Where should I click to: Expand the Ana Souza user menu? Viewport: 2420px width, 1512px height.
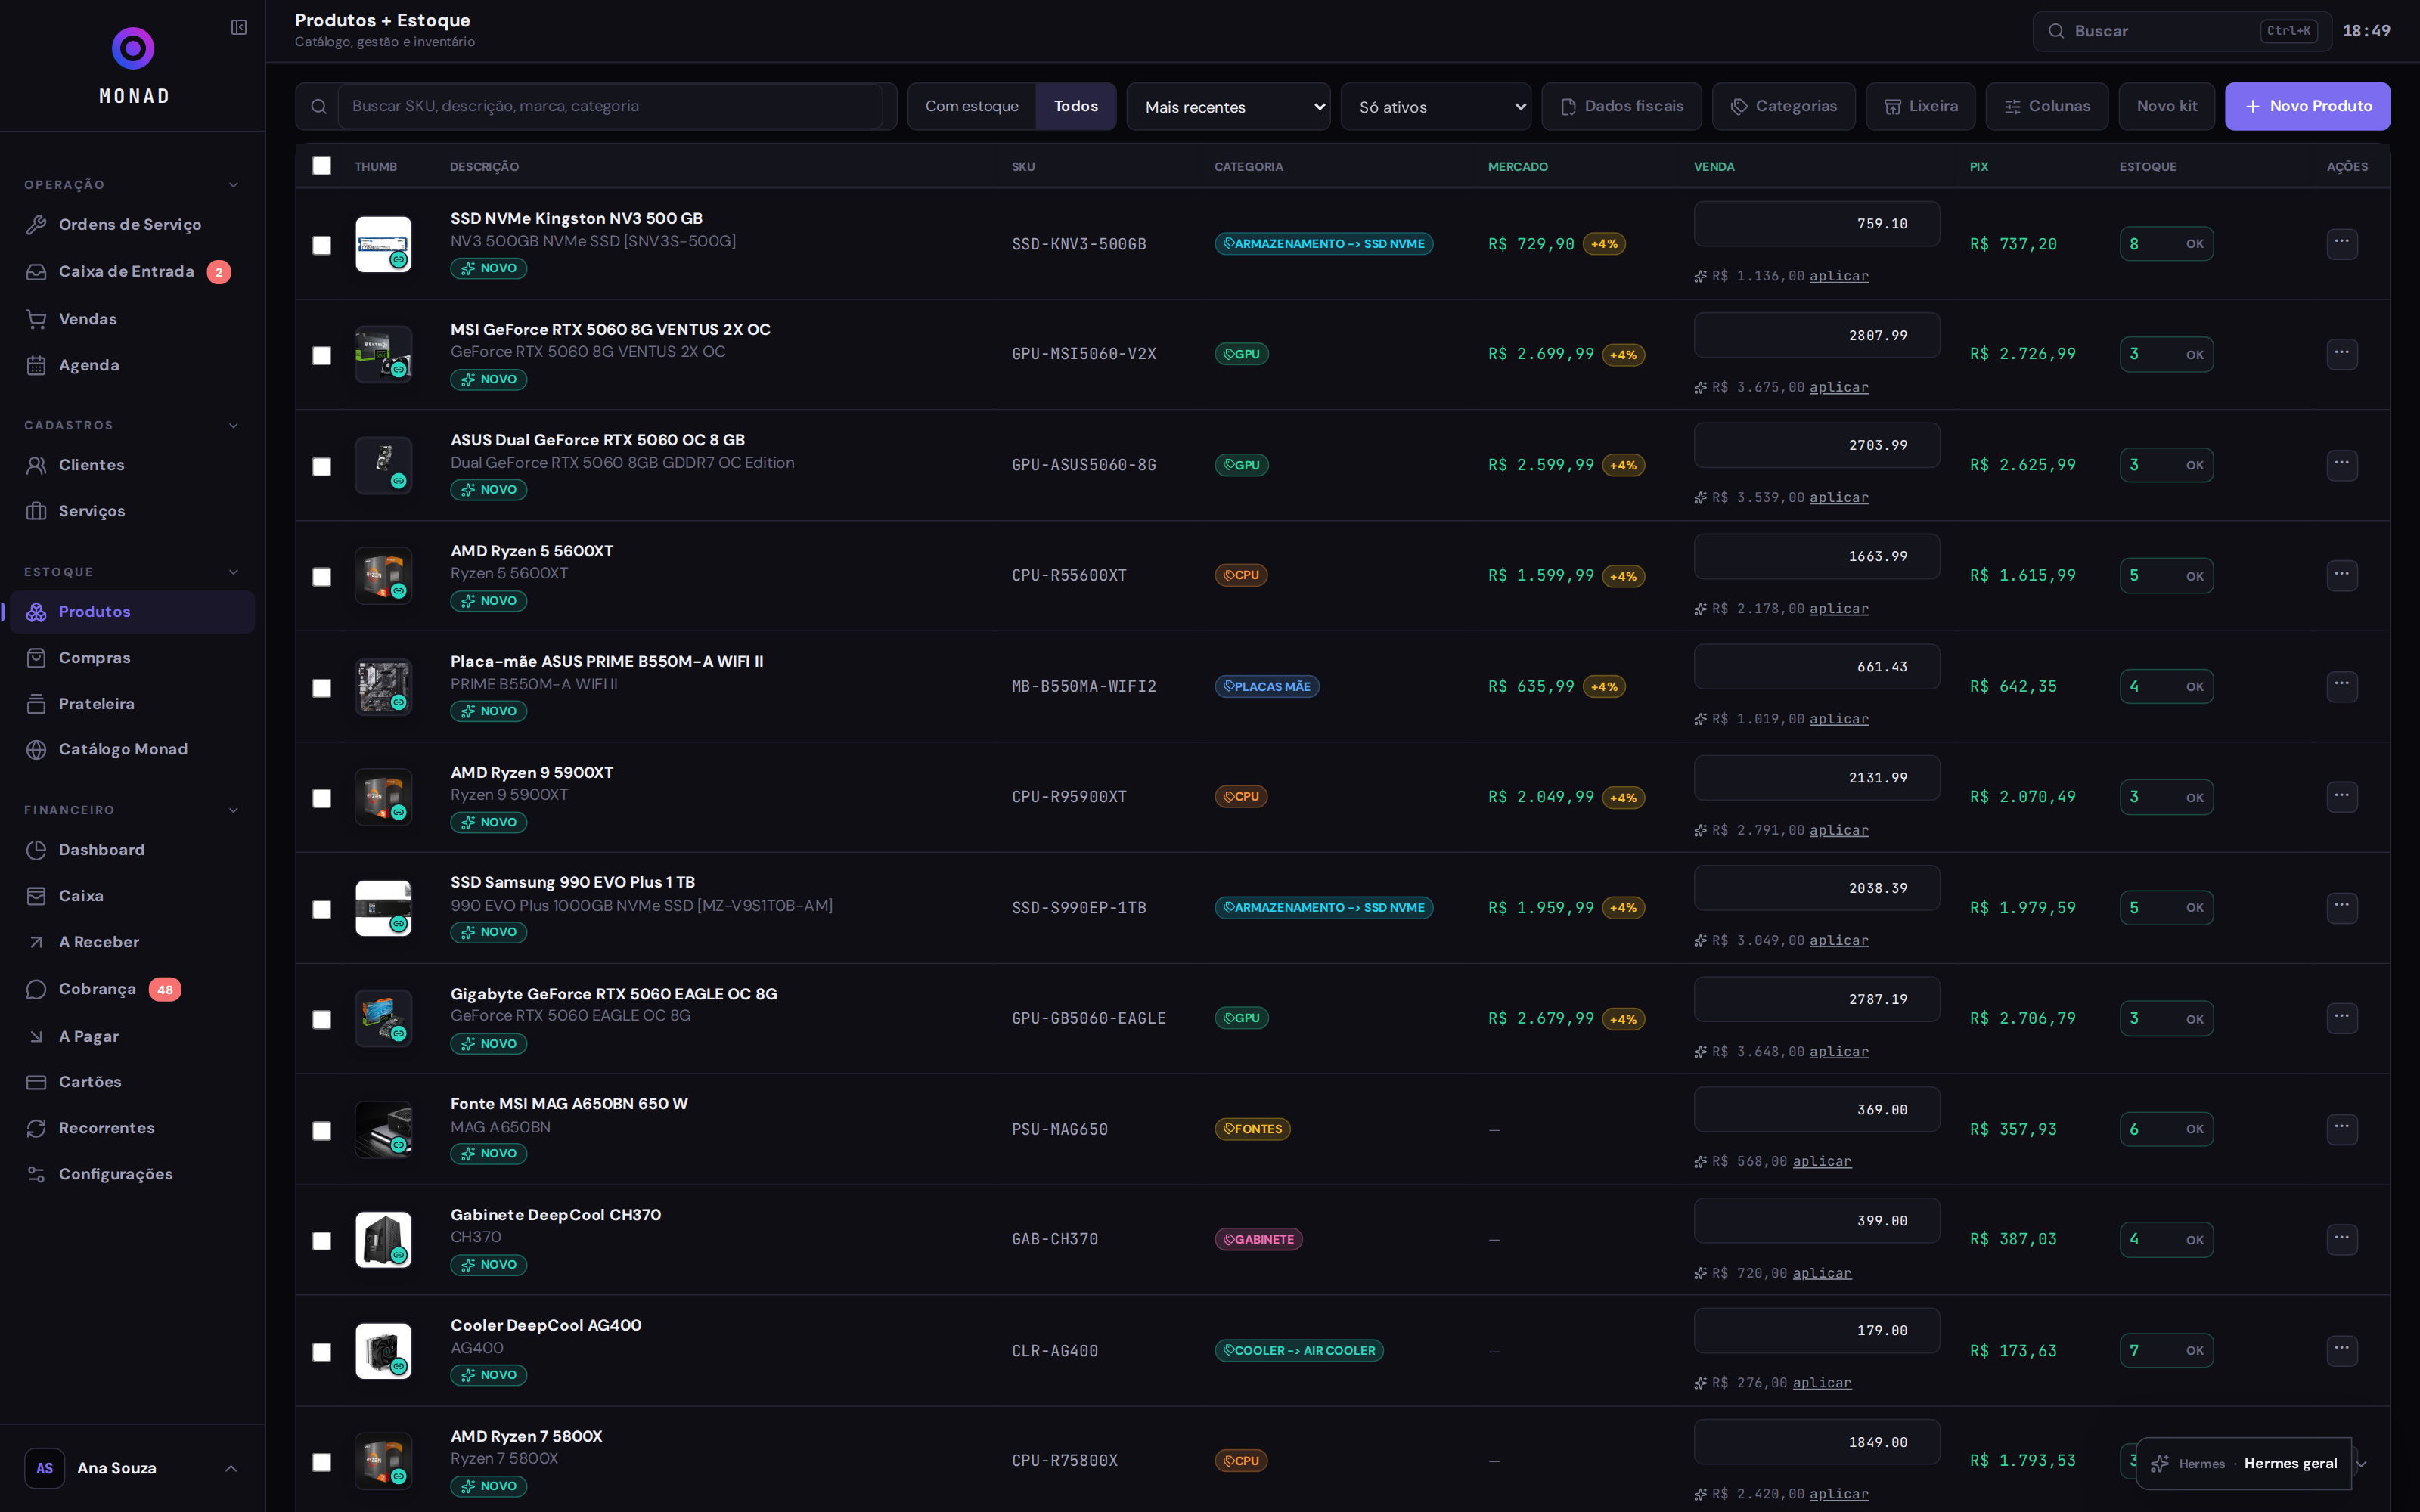[231, 1468]
